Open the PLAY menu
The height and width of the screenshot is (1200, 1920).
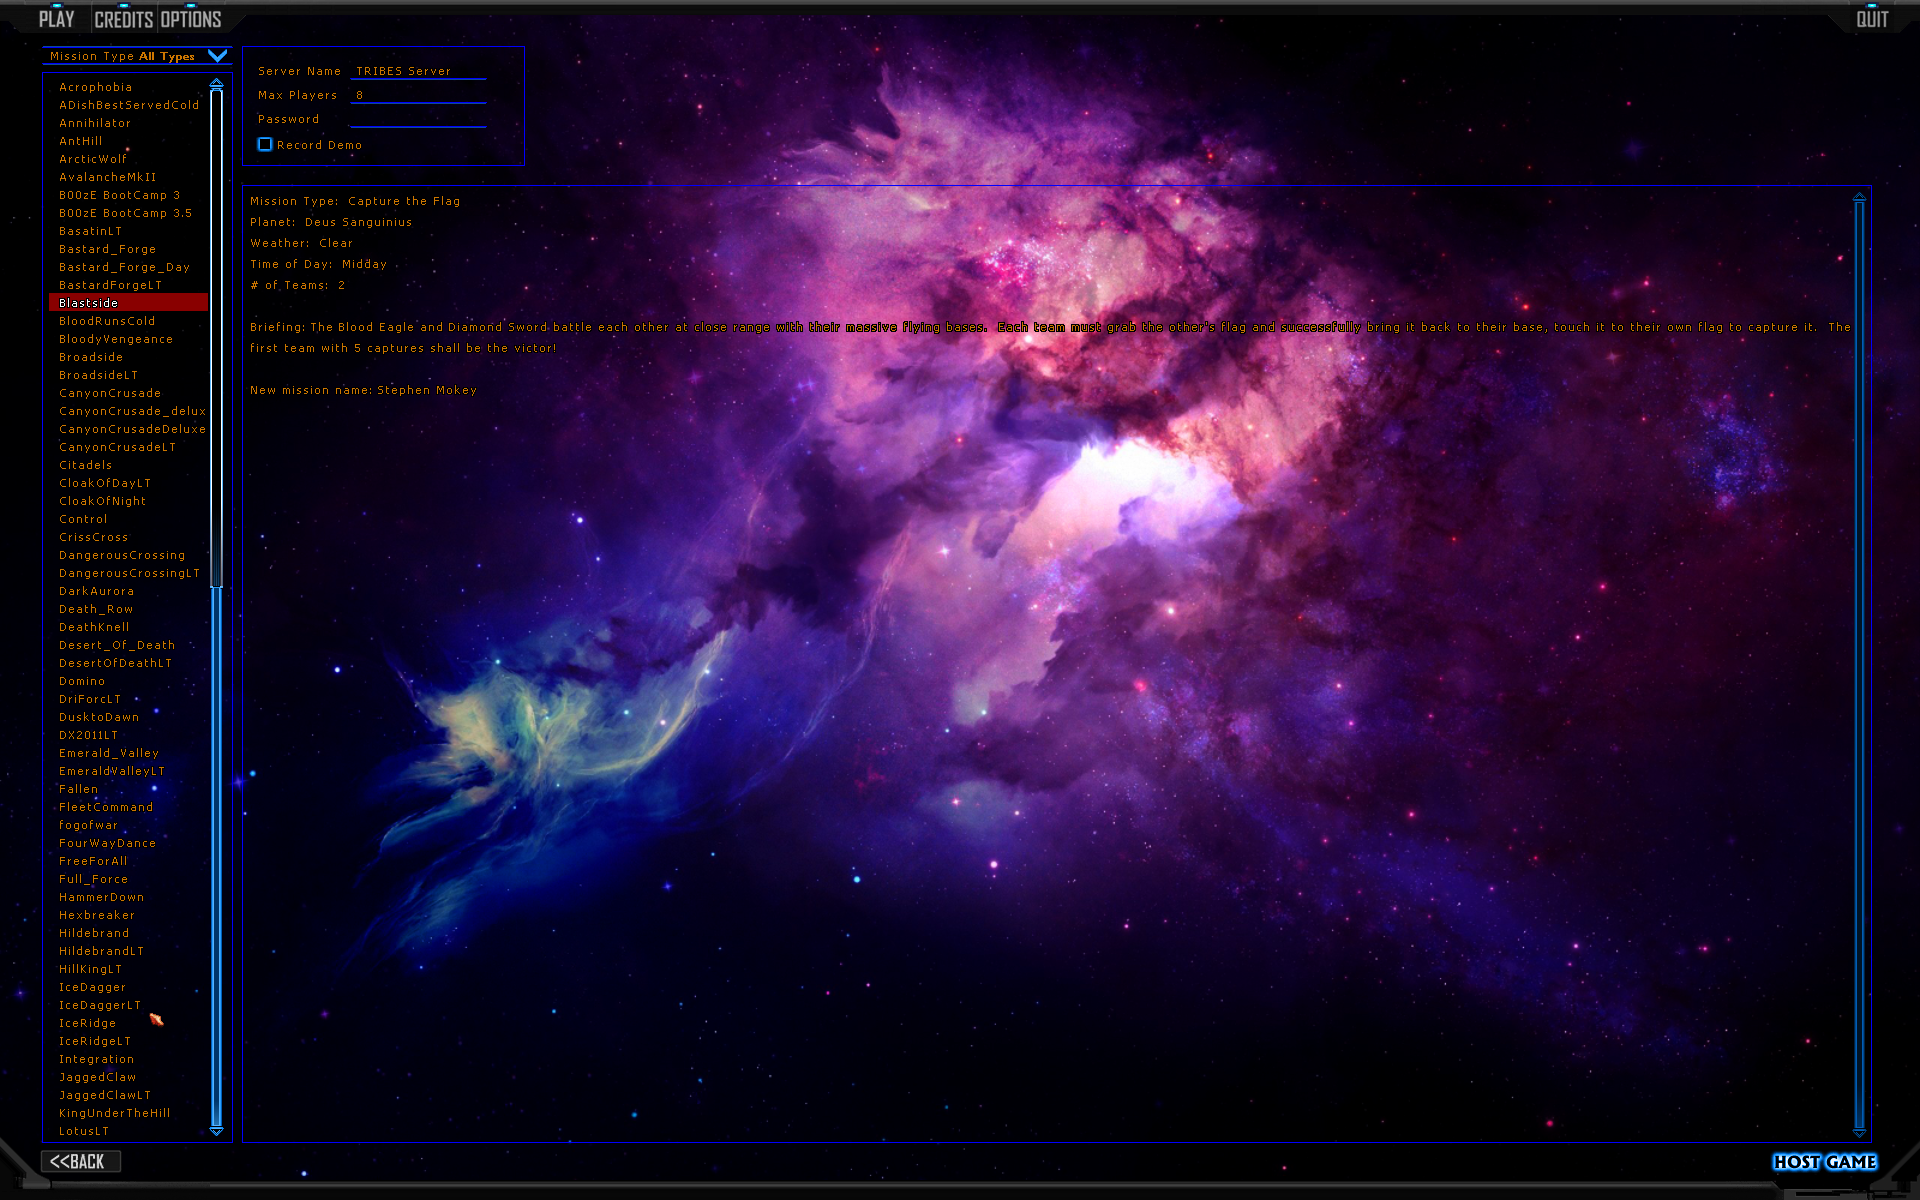coord(56,19)
